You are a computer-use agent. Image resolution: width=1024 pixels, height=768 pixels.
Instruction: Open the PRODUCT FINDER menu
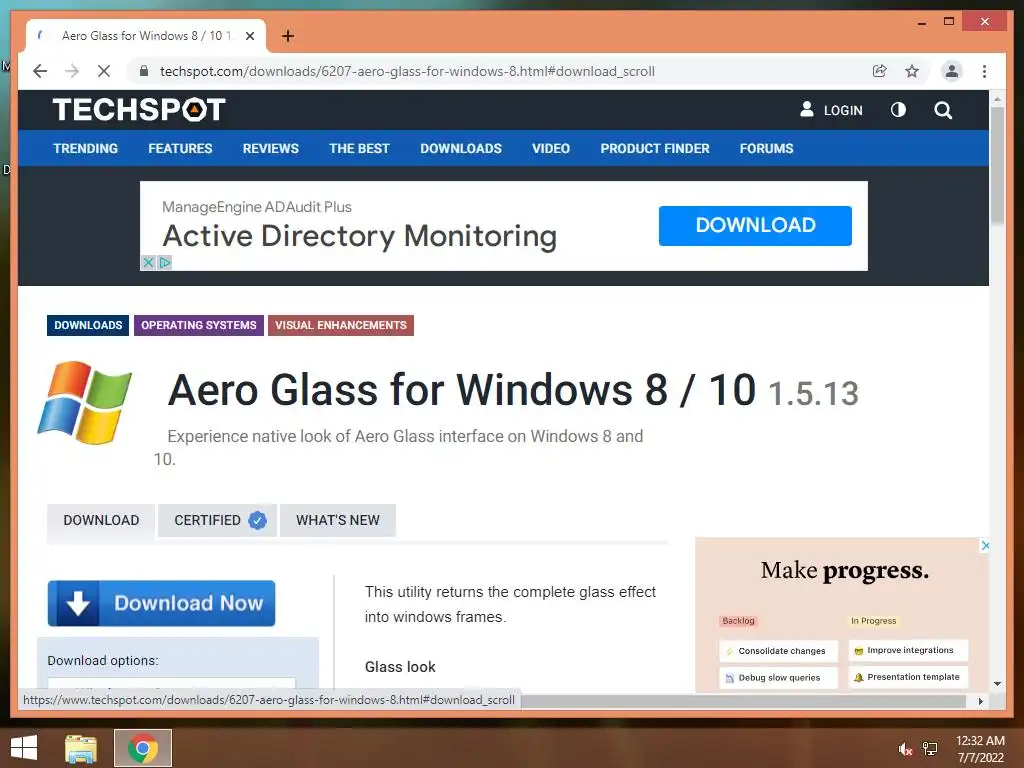pyautogui.click(x=654, y=148)
